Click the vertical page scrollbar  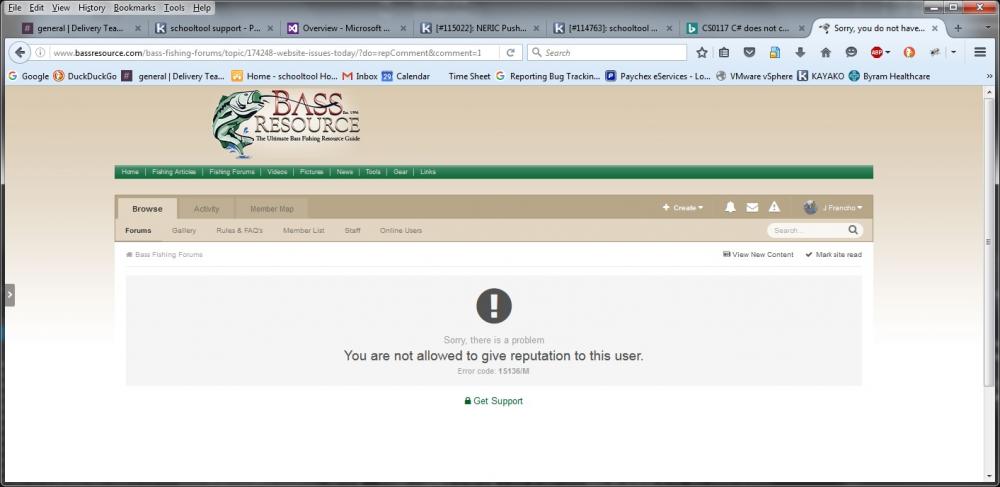989,241
